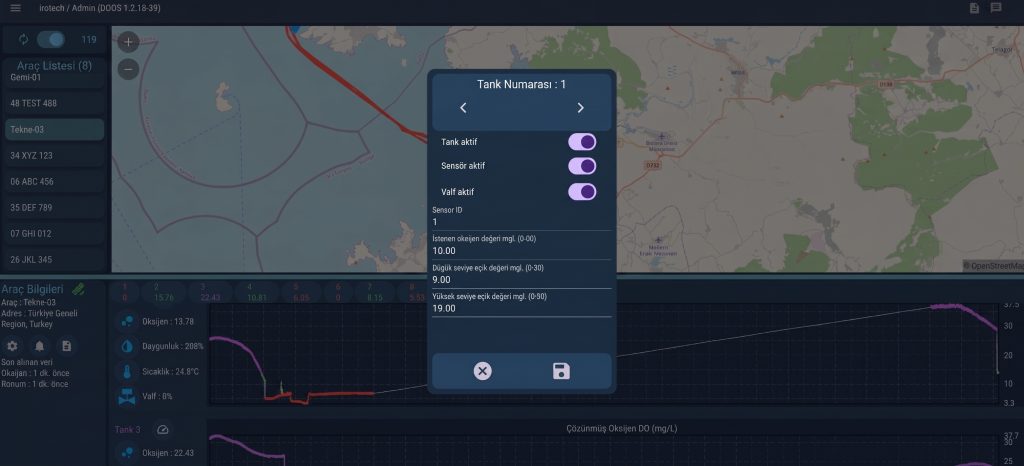
Task: Select 48 TEST 488 vehicle
Action: pyautogui.click(x=54, y=103)
